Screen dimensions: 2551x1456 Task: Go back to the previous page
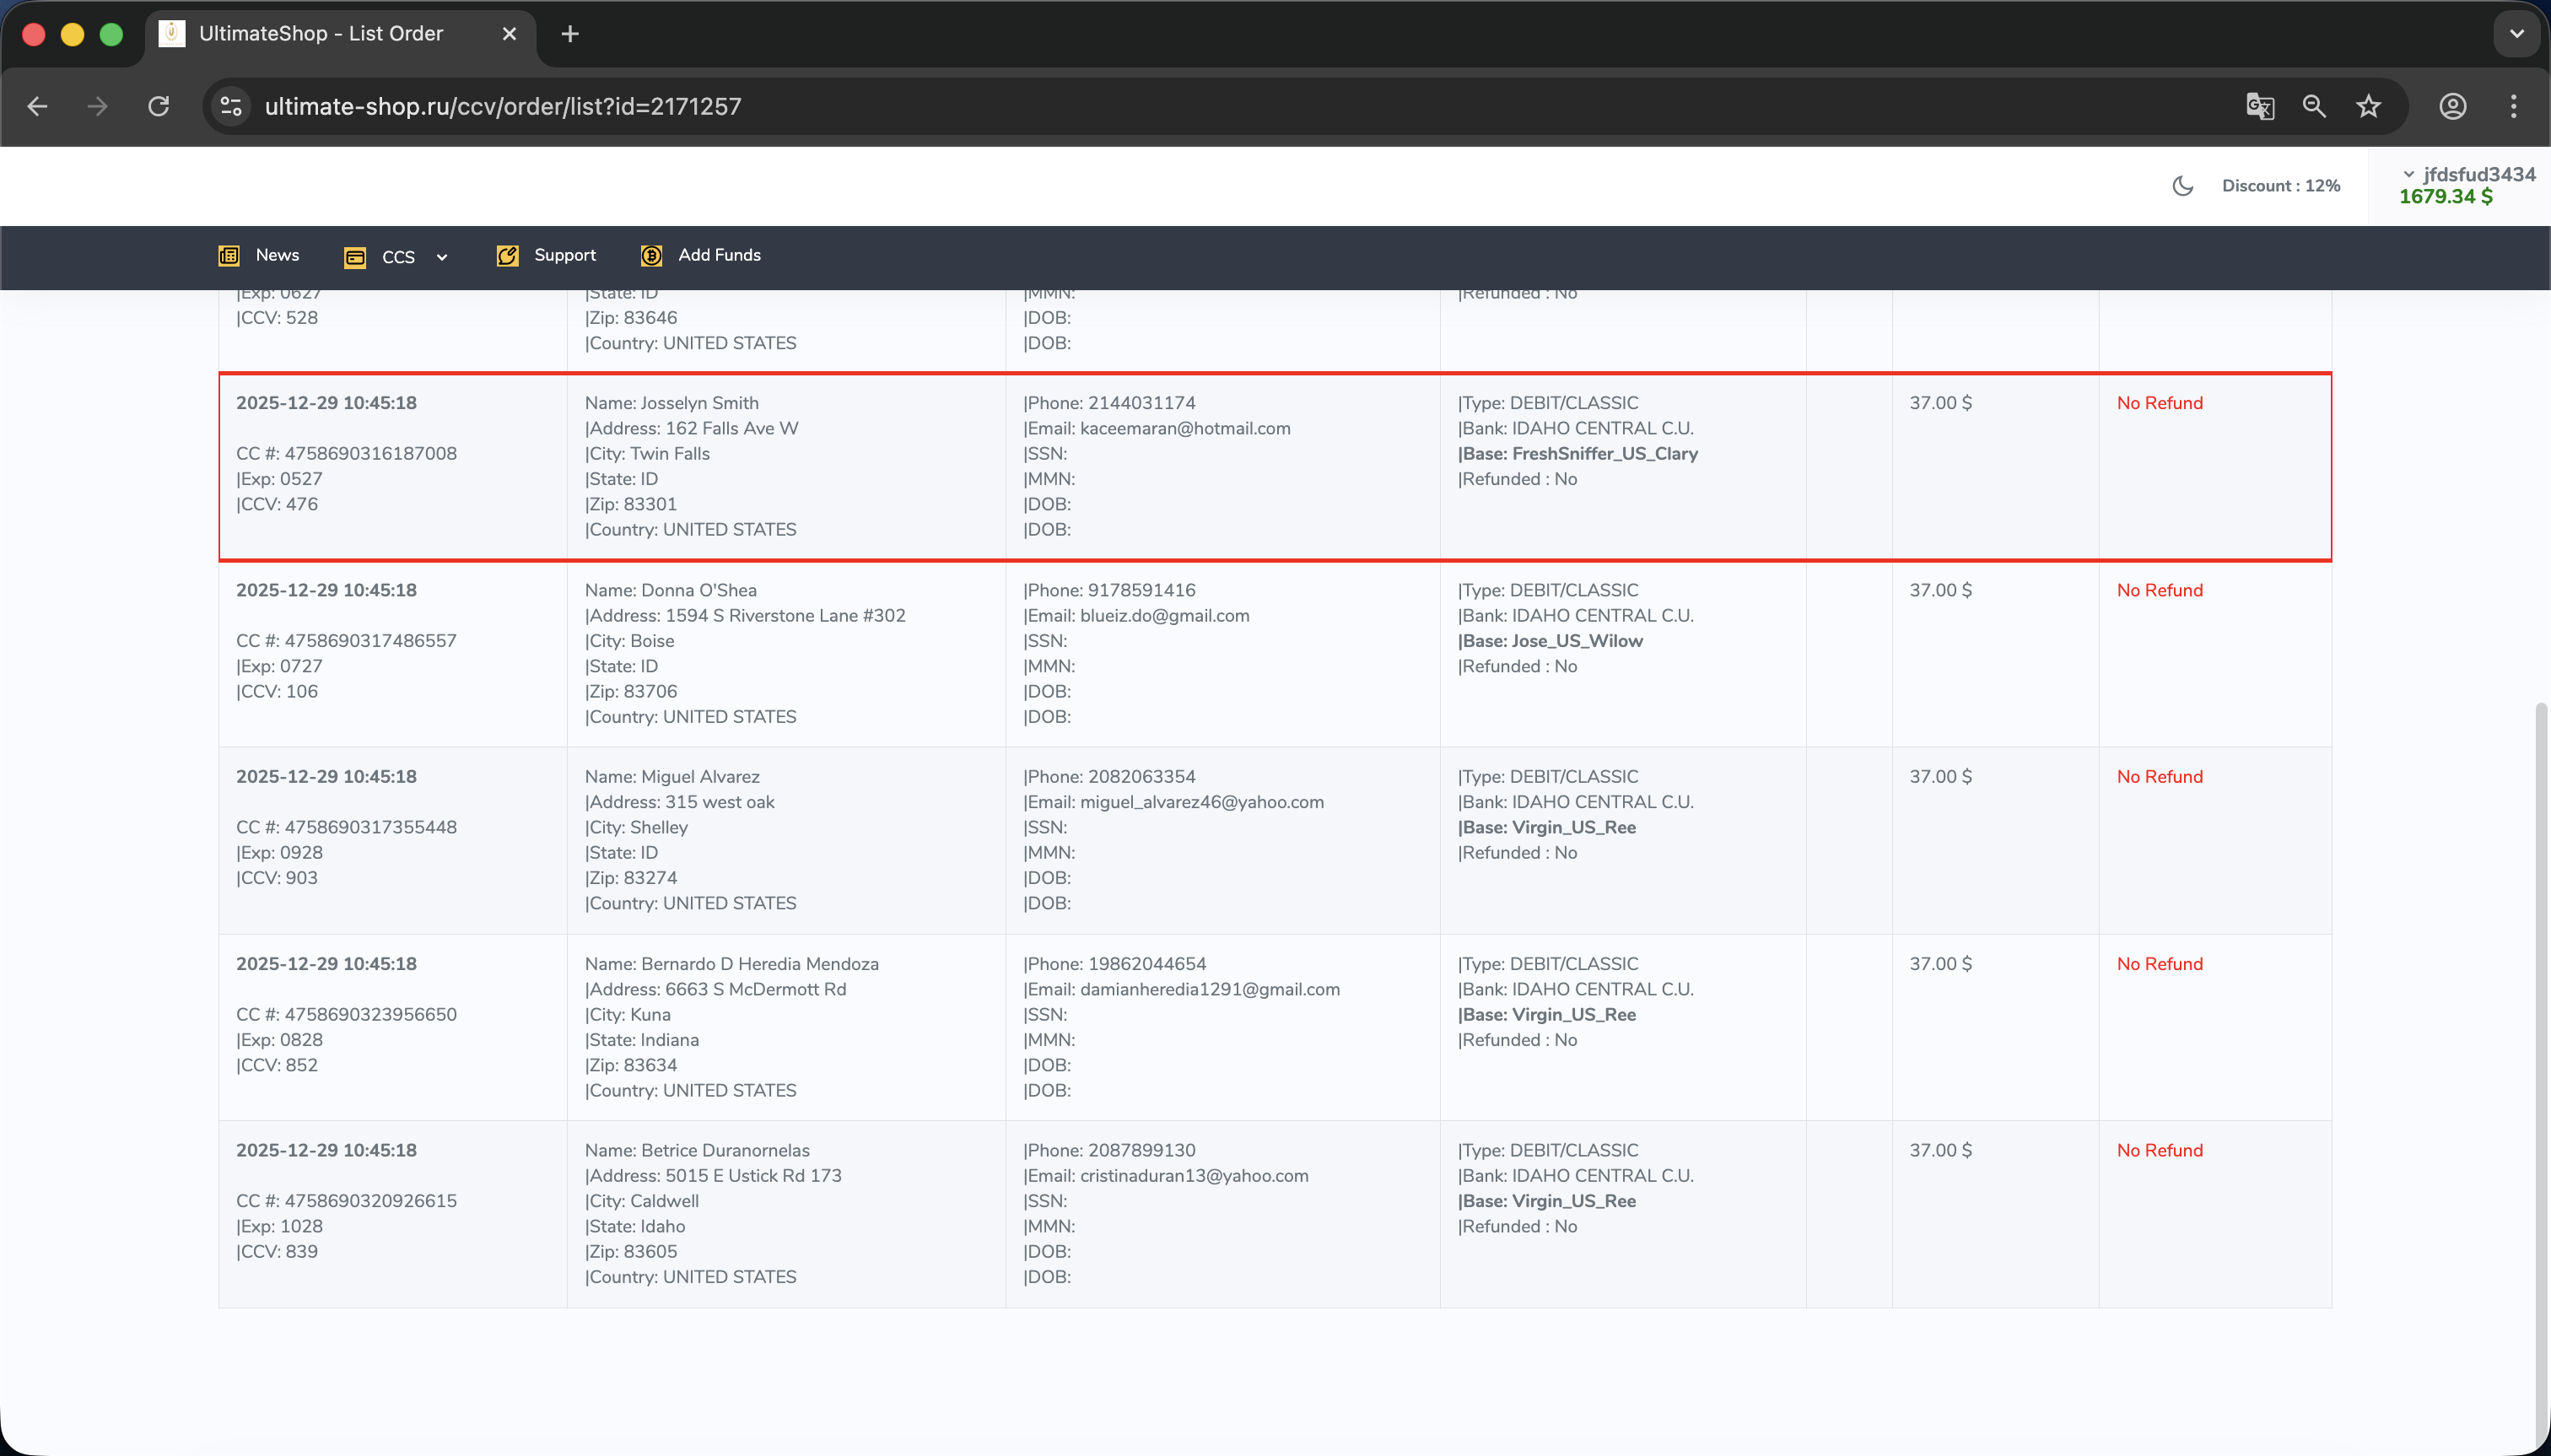[x=37, y=106]
